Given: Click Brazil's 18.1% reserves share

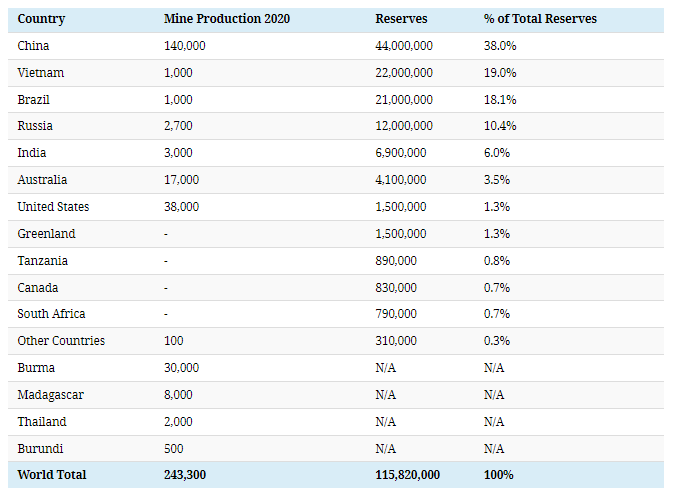Looking at the screenshot, I should tap(499, 100).
